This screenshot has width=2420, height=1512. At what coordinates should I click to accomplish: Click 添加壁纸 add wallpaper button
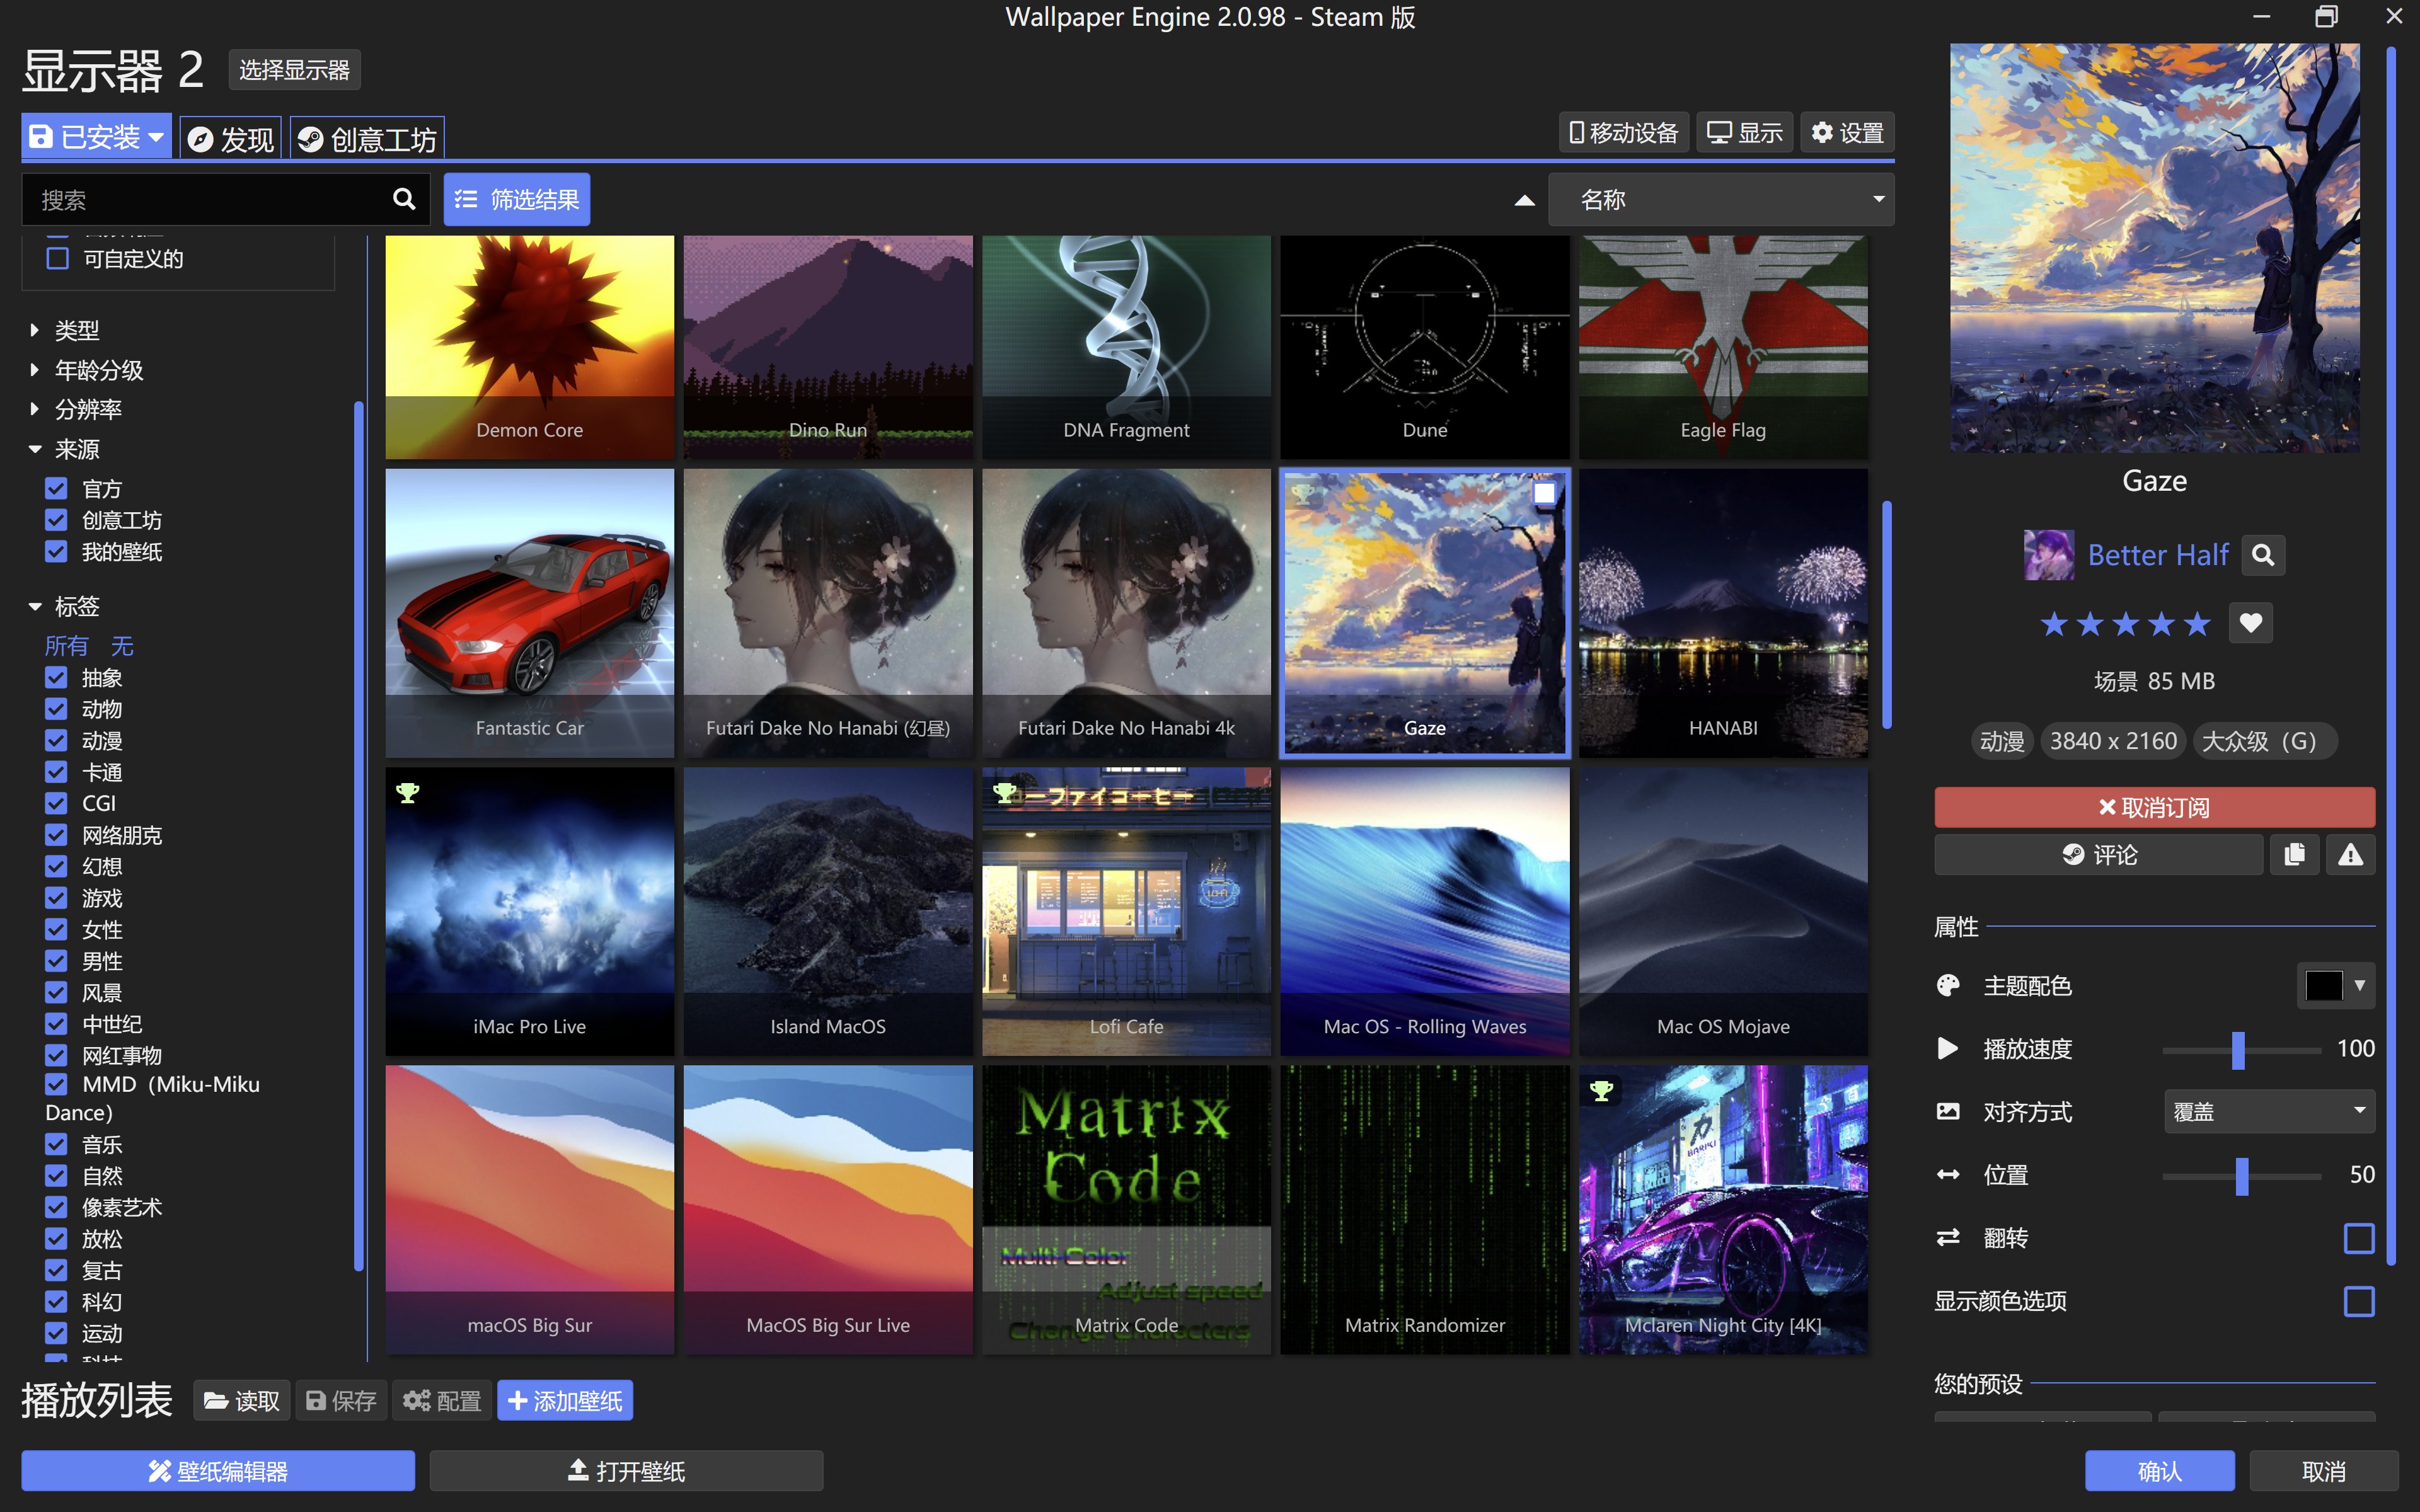click(565, 1400)
